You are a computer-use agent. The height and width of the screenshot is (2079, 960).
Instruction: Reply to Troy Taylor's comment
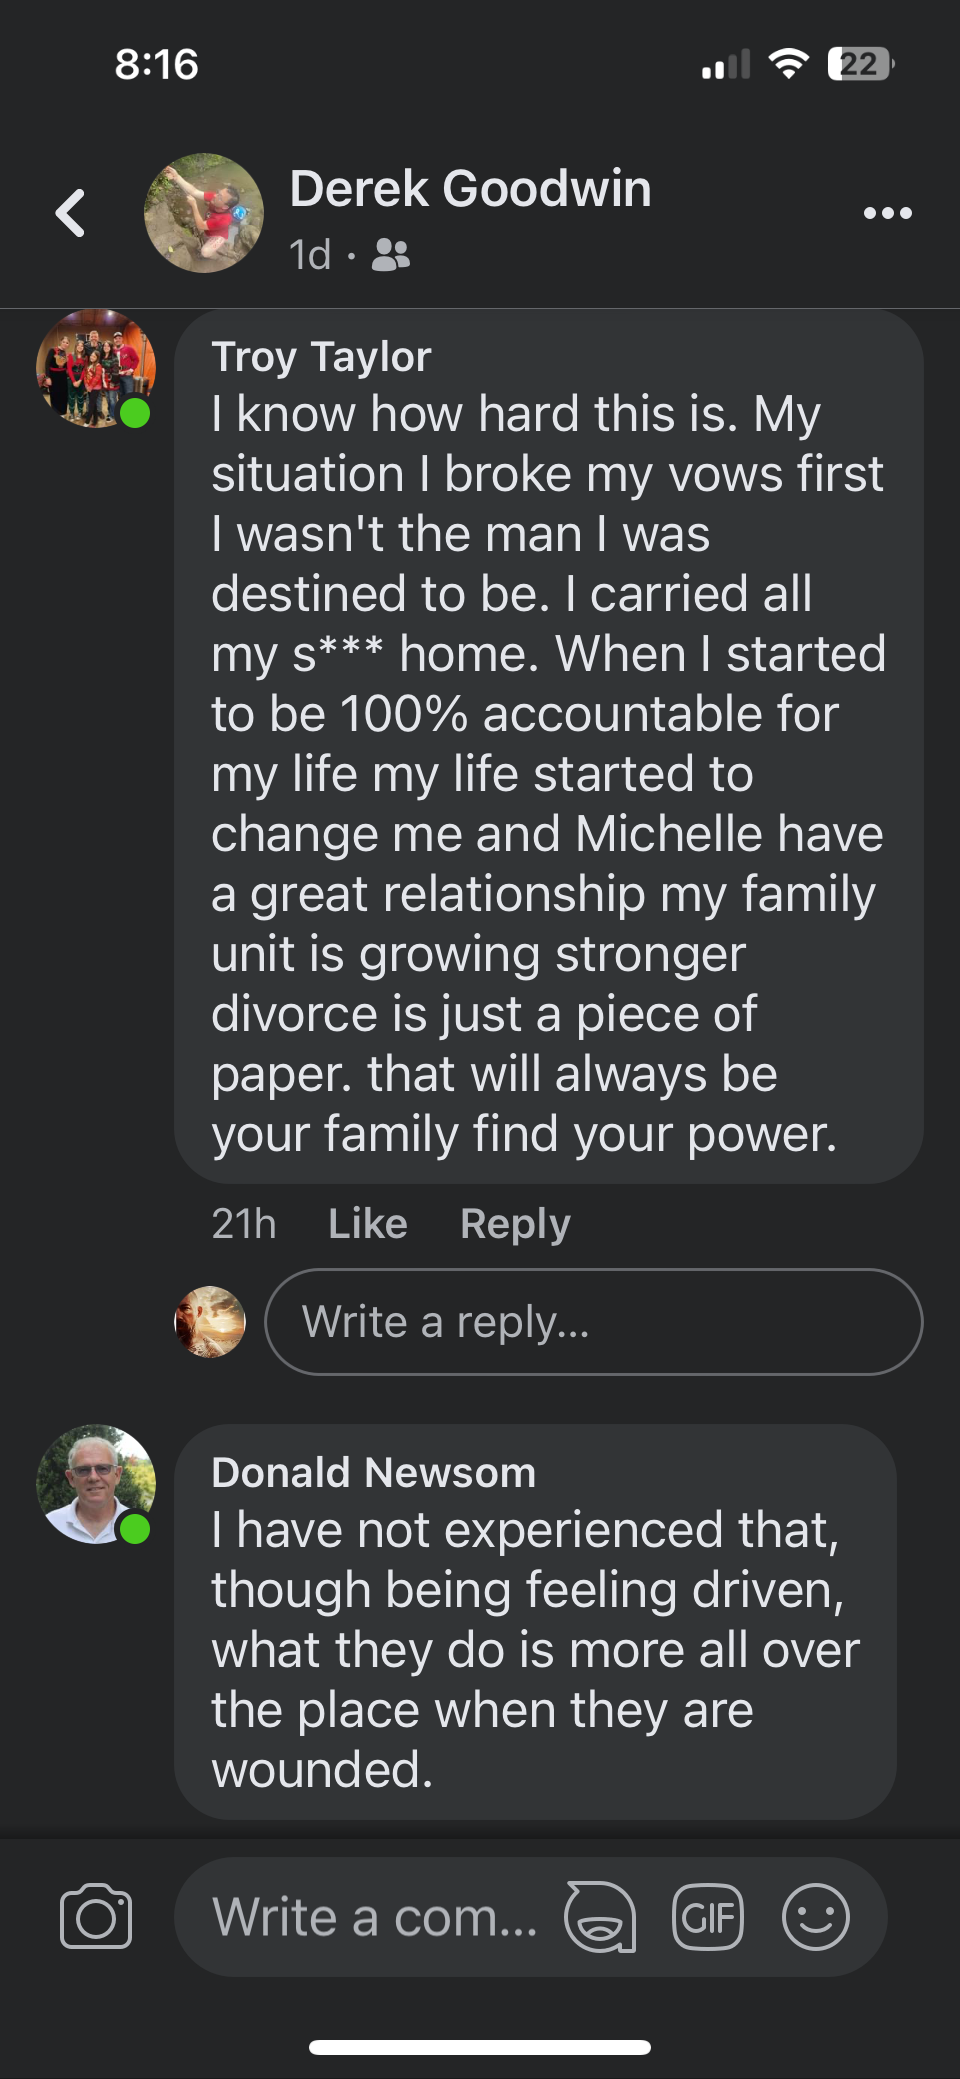pos(515,1224)
